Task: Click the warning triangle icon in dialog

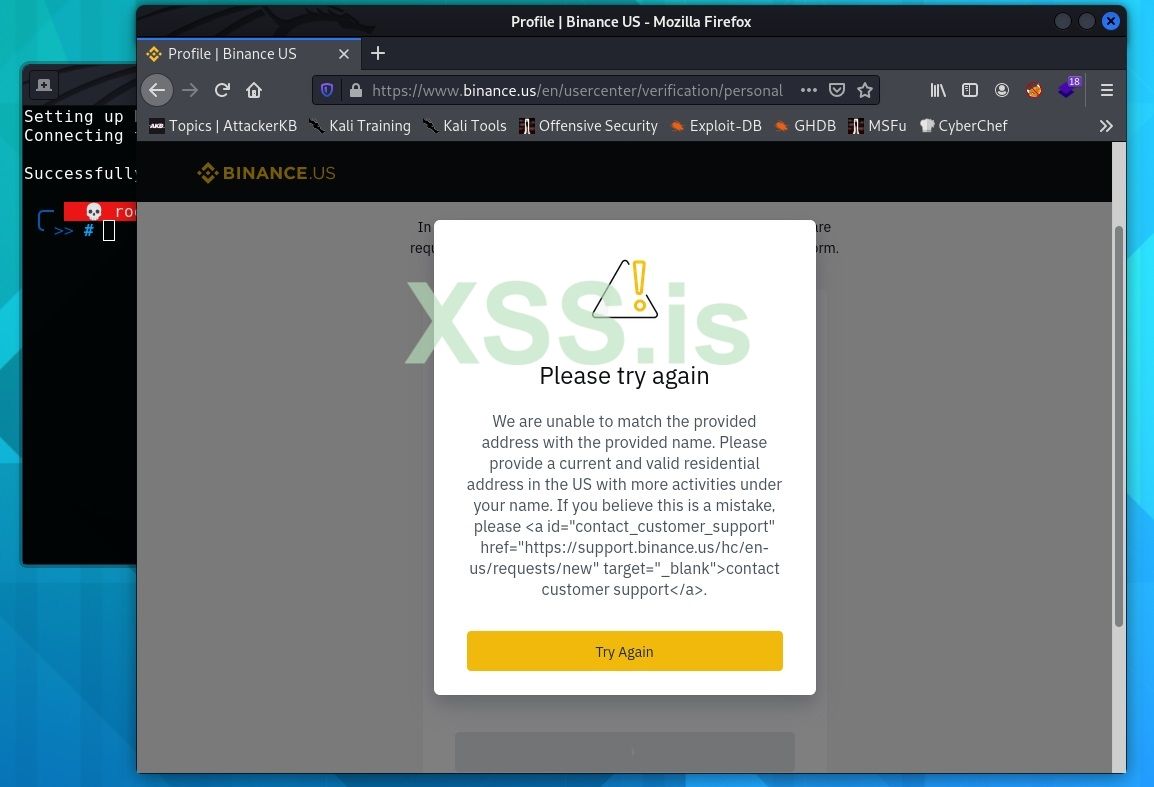Action: pos(625,289)
